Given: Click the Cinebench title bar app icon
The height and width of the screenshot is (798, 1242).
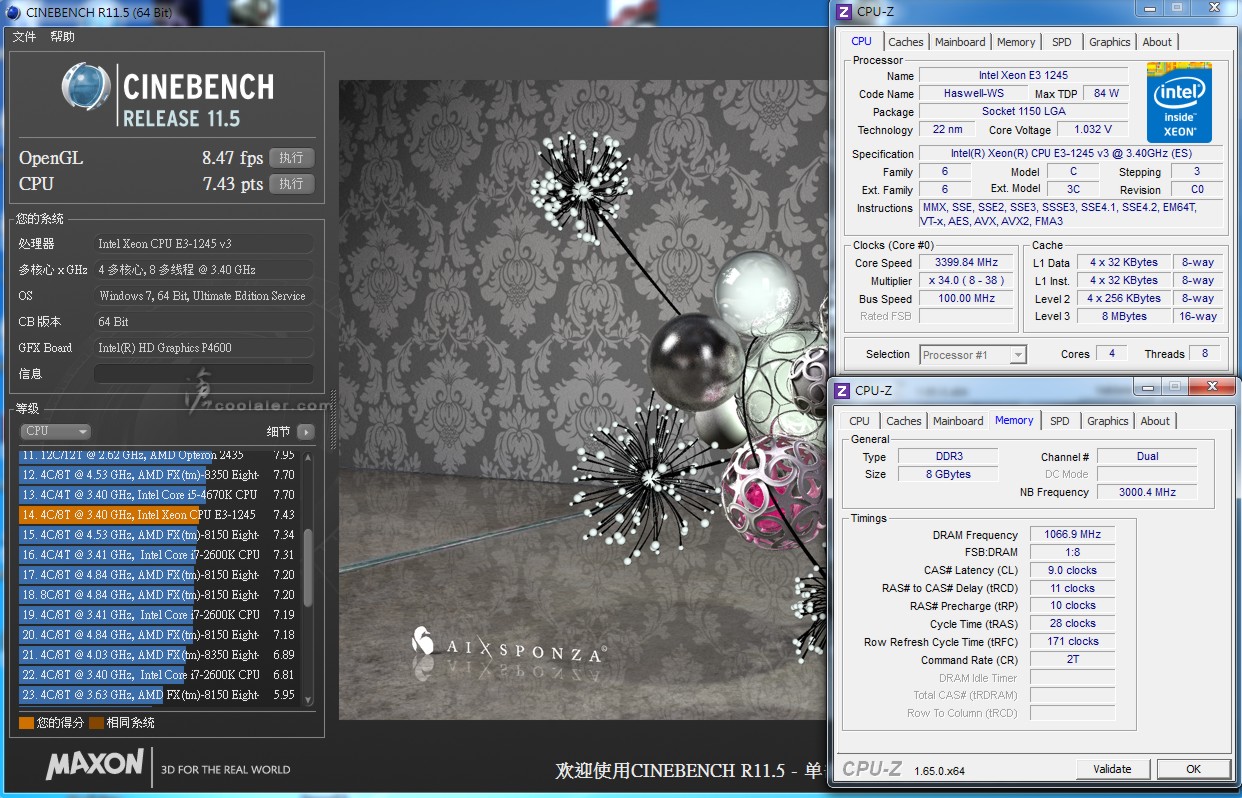Looking at the screenshot, I should pyautogui.click(x=13, y=12).
